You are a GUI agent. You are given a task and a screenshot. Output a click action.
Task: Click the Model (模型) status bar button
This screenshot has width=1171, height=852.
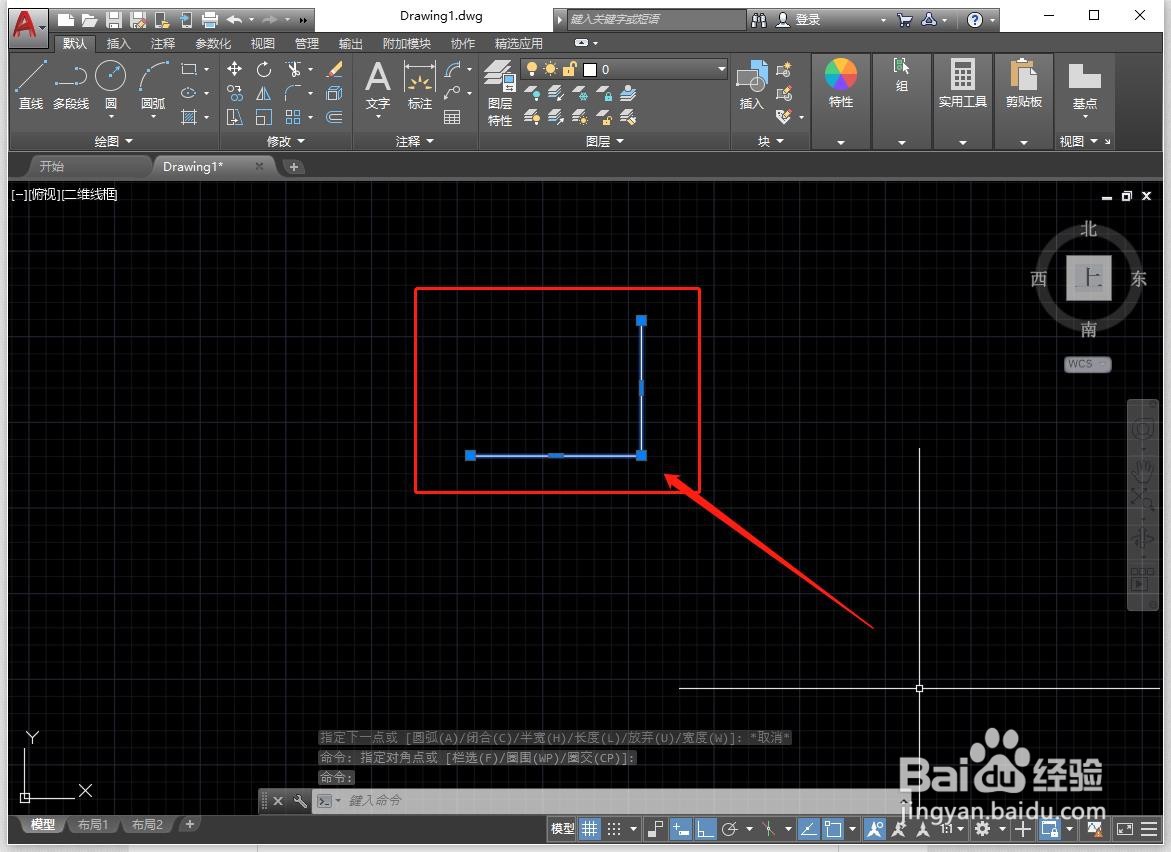click(562, 829)
